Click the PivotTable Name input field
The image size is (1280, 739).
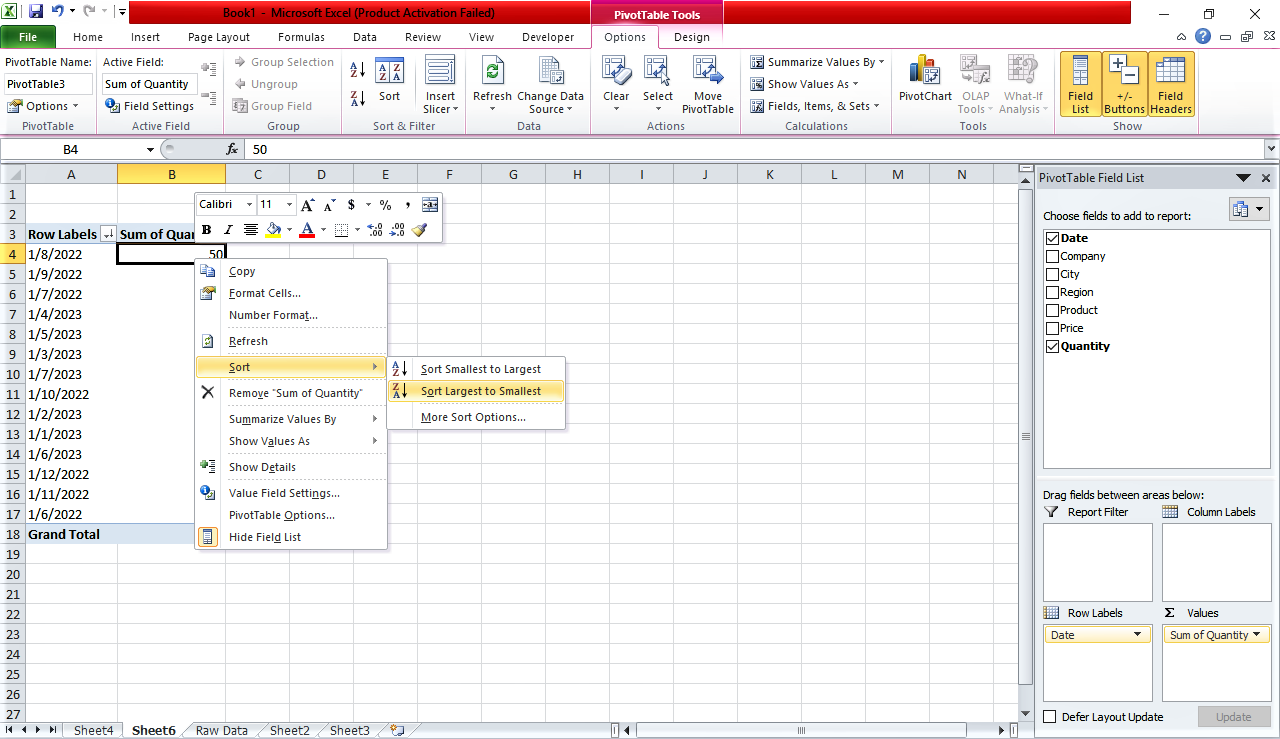[48, 84]
